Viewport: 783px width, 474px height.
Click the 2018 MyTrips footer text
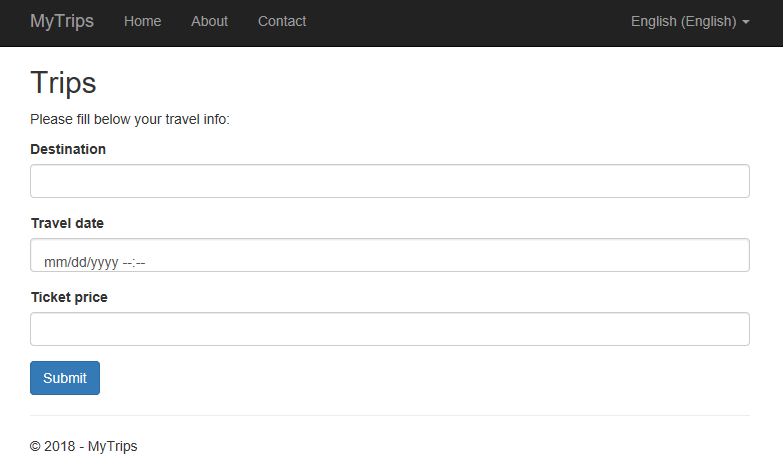(x=84, y=446)
